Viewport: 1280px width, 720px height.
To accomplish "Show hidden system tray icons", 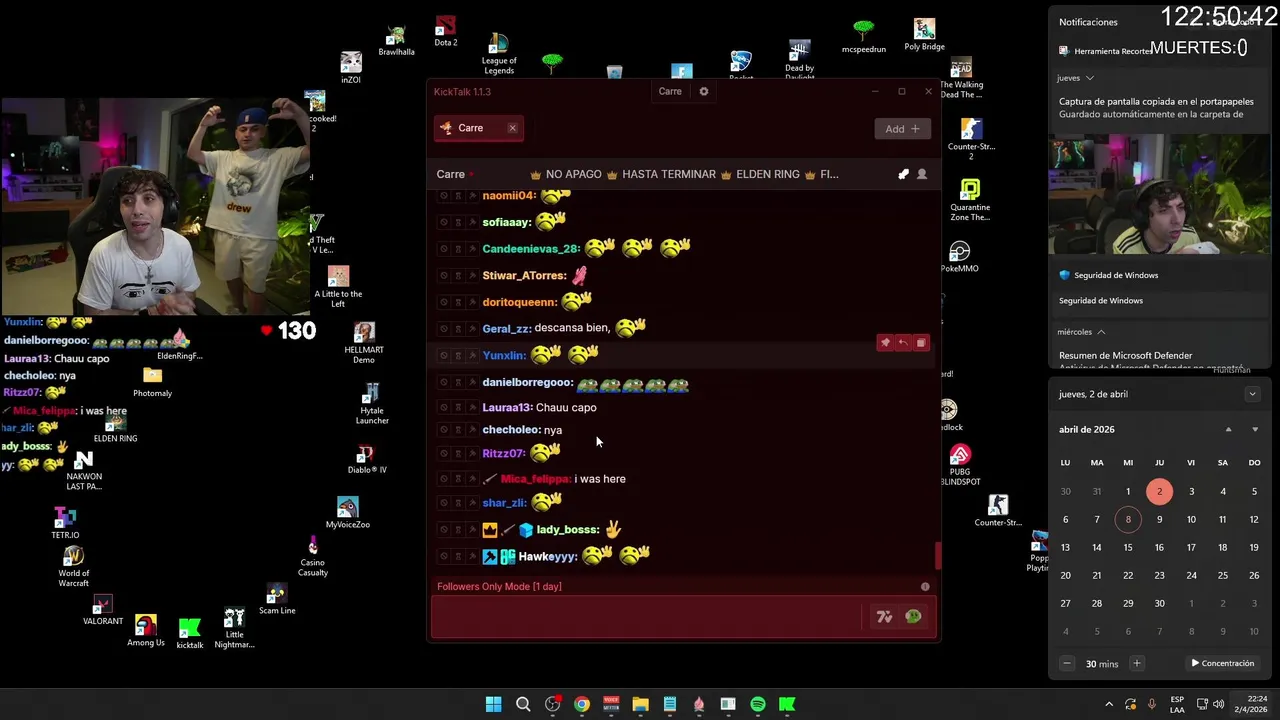I will (1108, 704).
